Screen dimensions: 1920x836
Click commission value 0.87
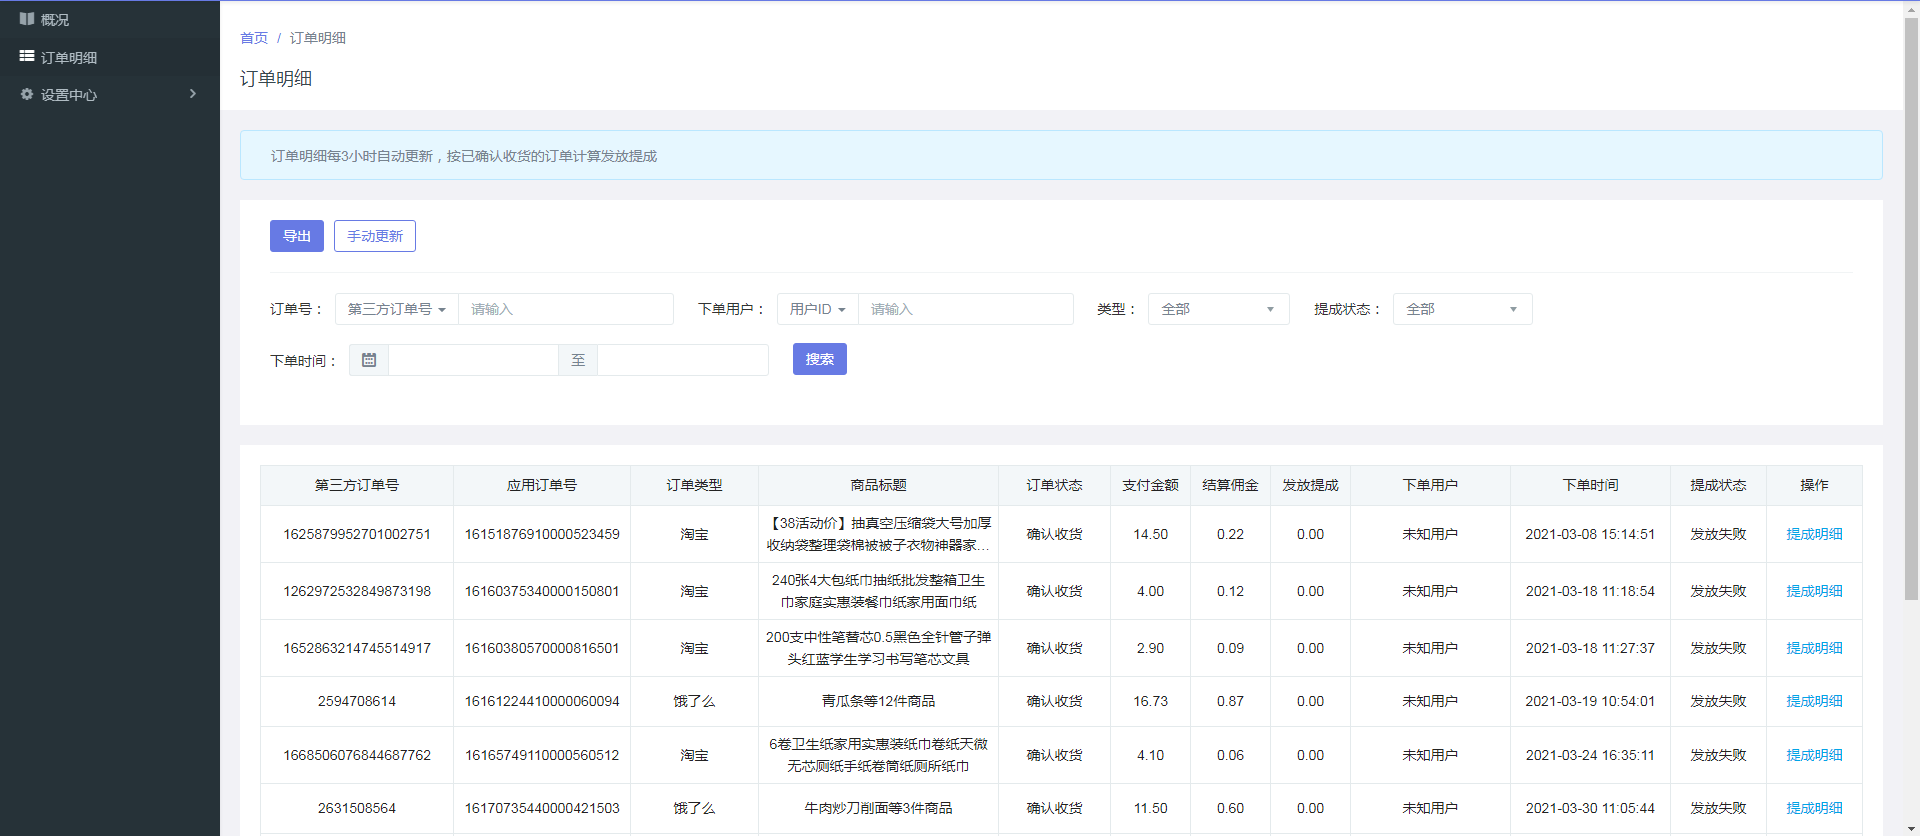1230,701
